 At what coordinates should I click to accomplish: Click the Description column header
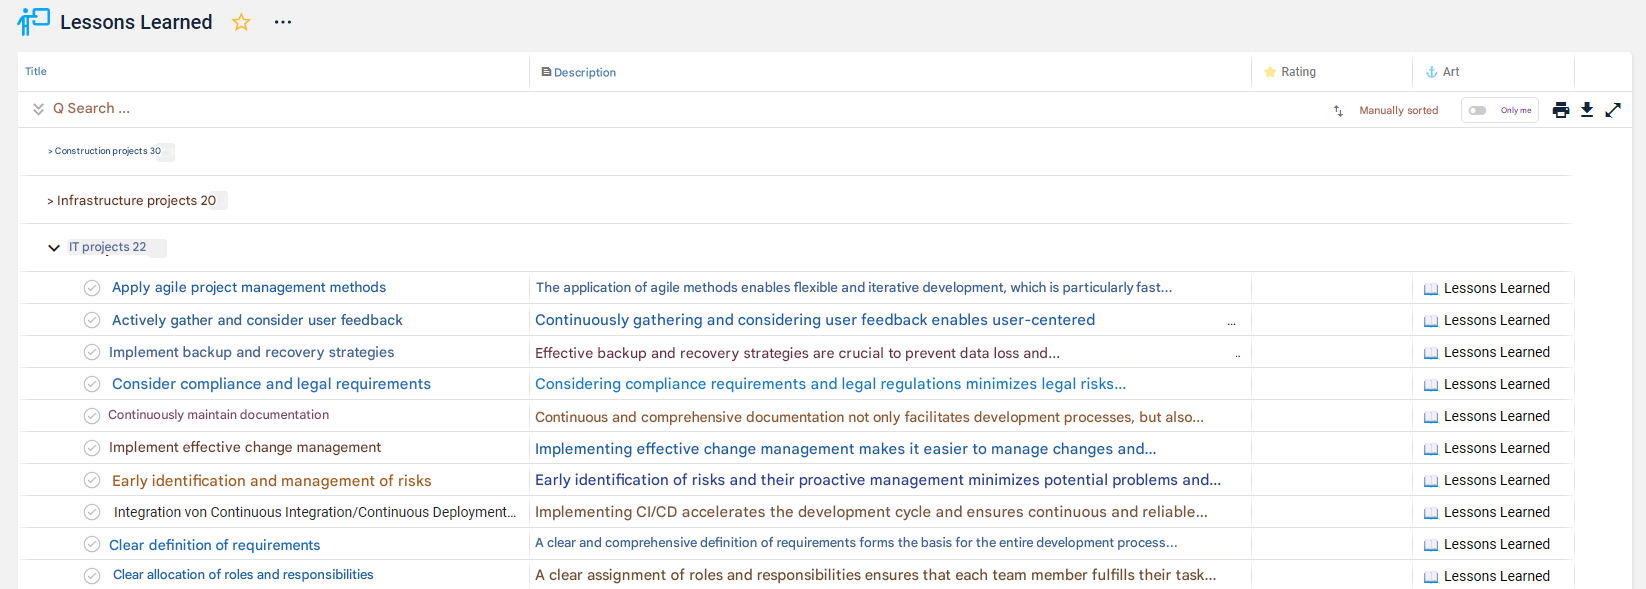click(584, 72)
